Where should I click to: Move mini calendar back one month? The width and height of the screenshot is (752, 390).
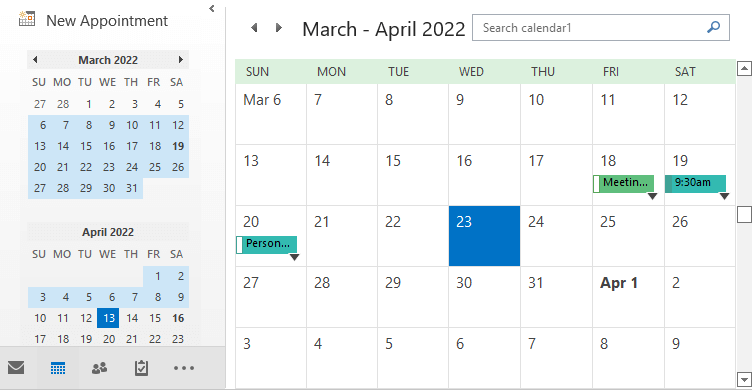pyautogui.click(x=35, y=59)
